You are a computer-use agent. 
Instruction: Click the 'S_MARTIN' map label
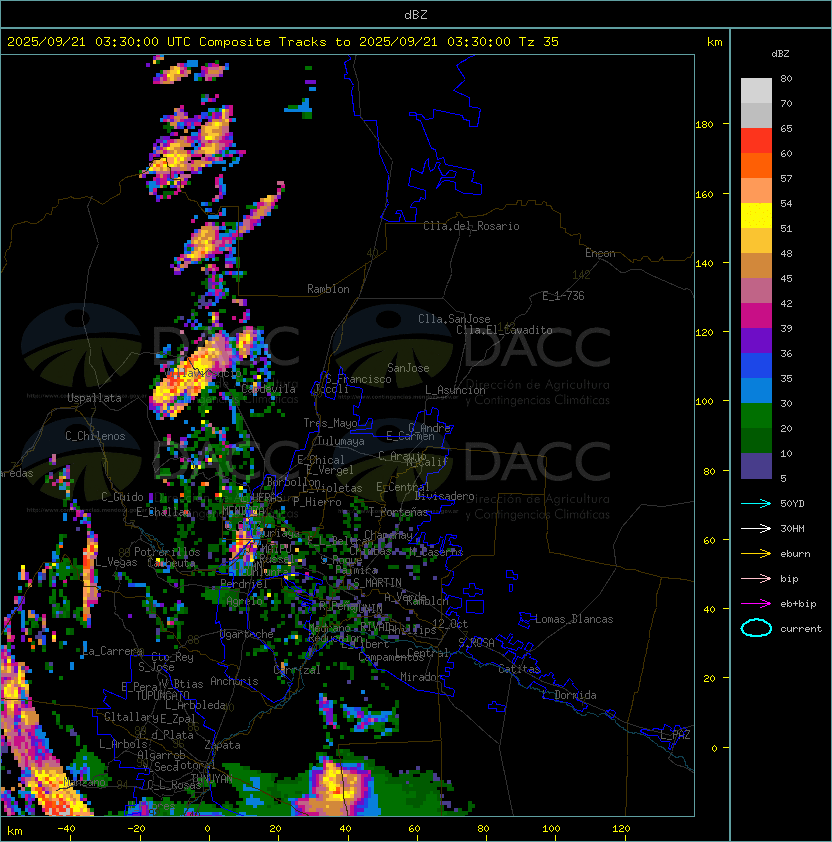tap(377, 583)
